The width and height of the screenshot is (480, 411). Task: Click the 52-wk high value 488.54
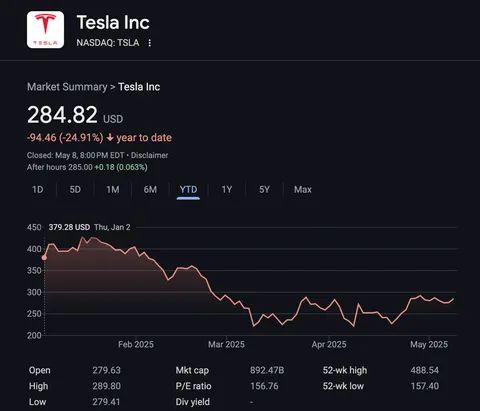coord(425,370)
